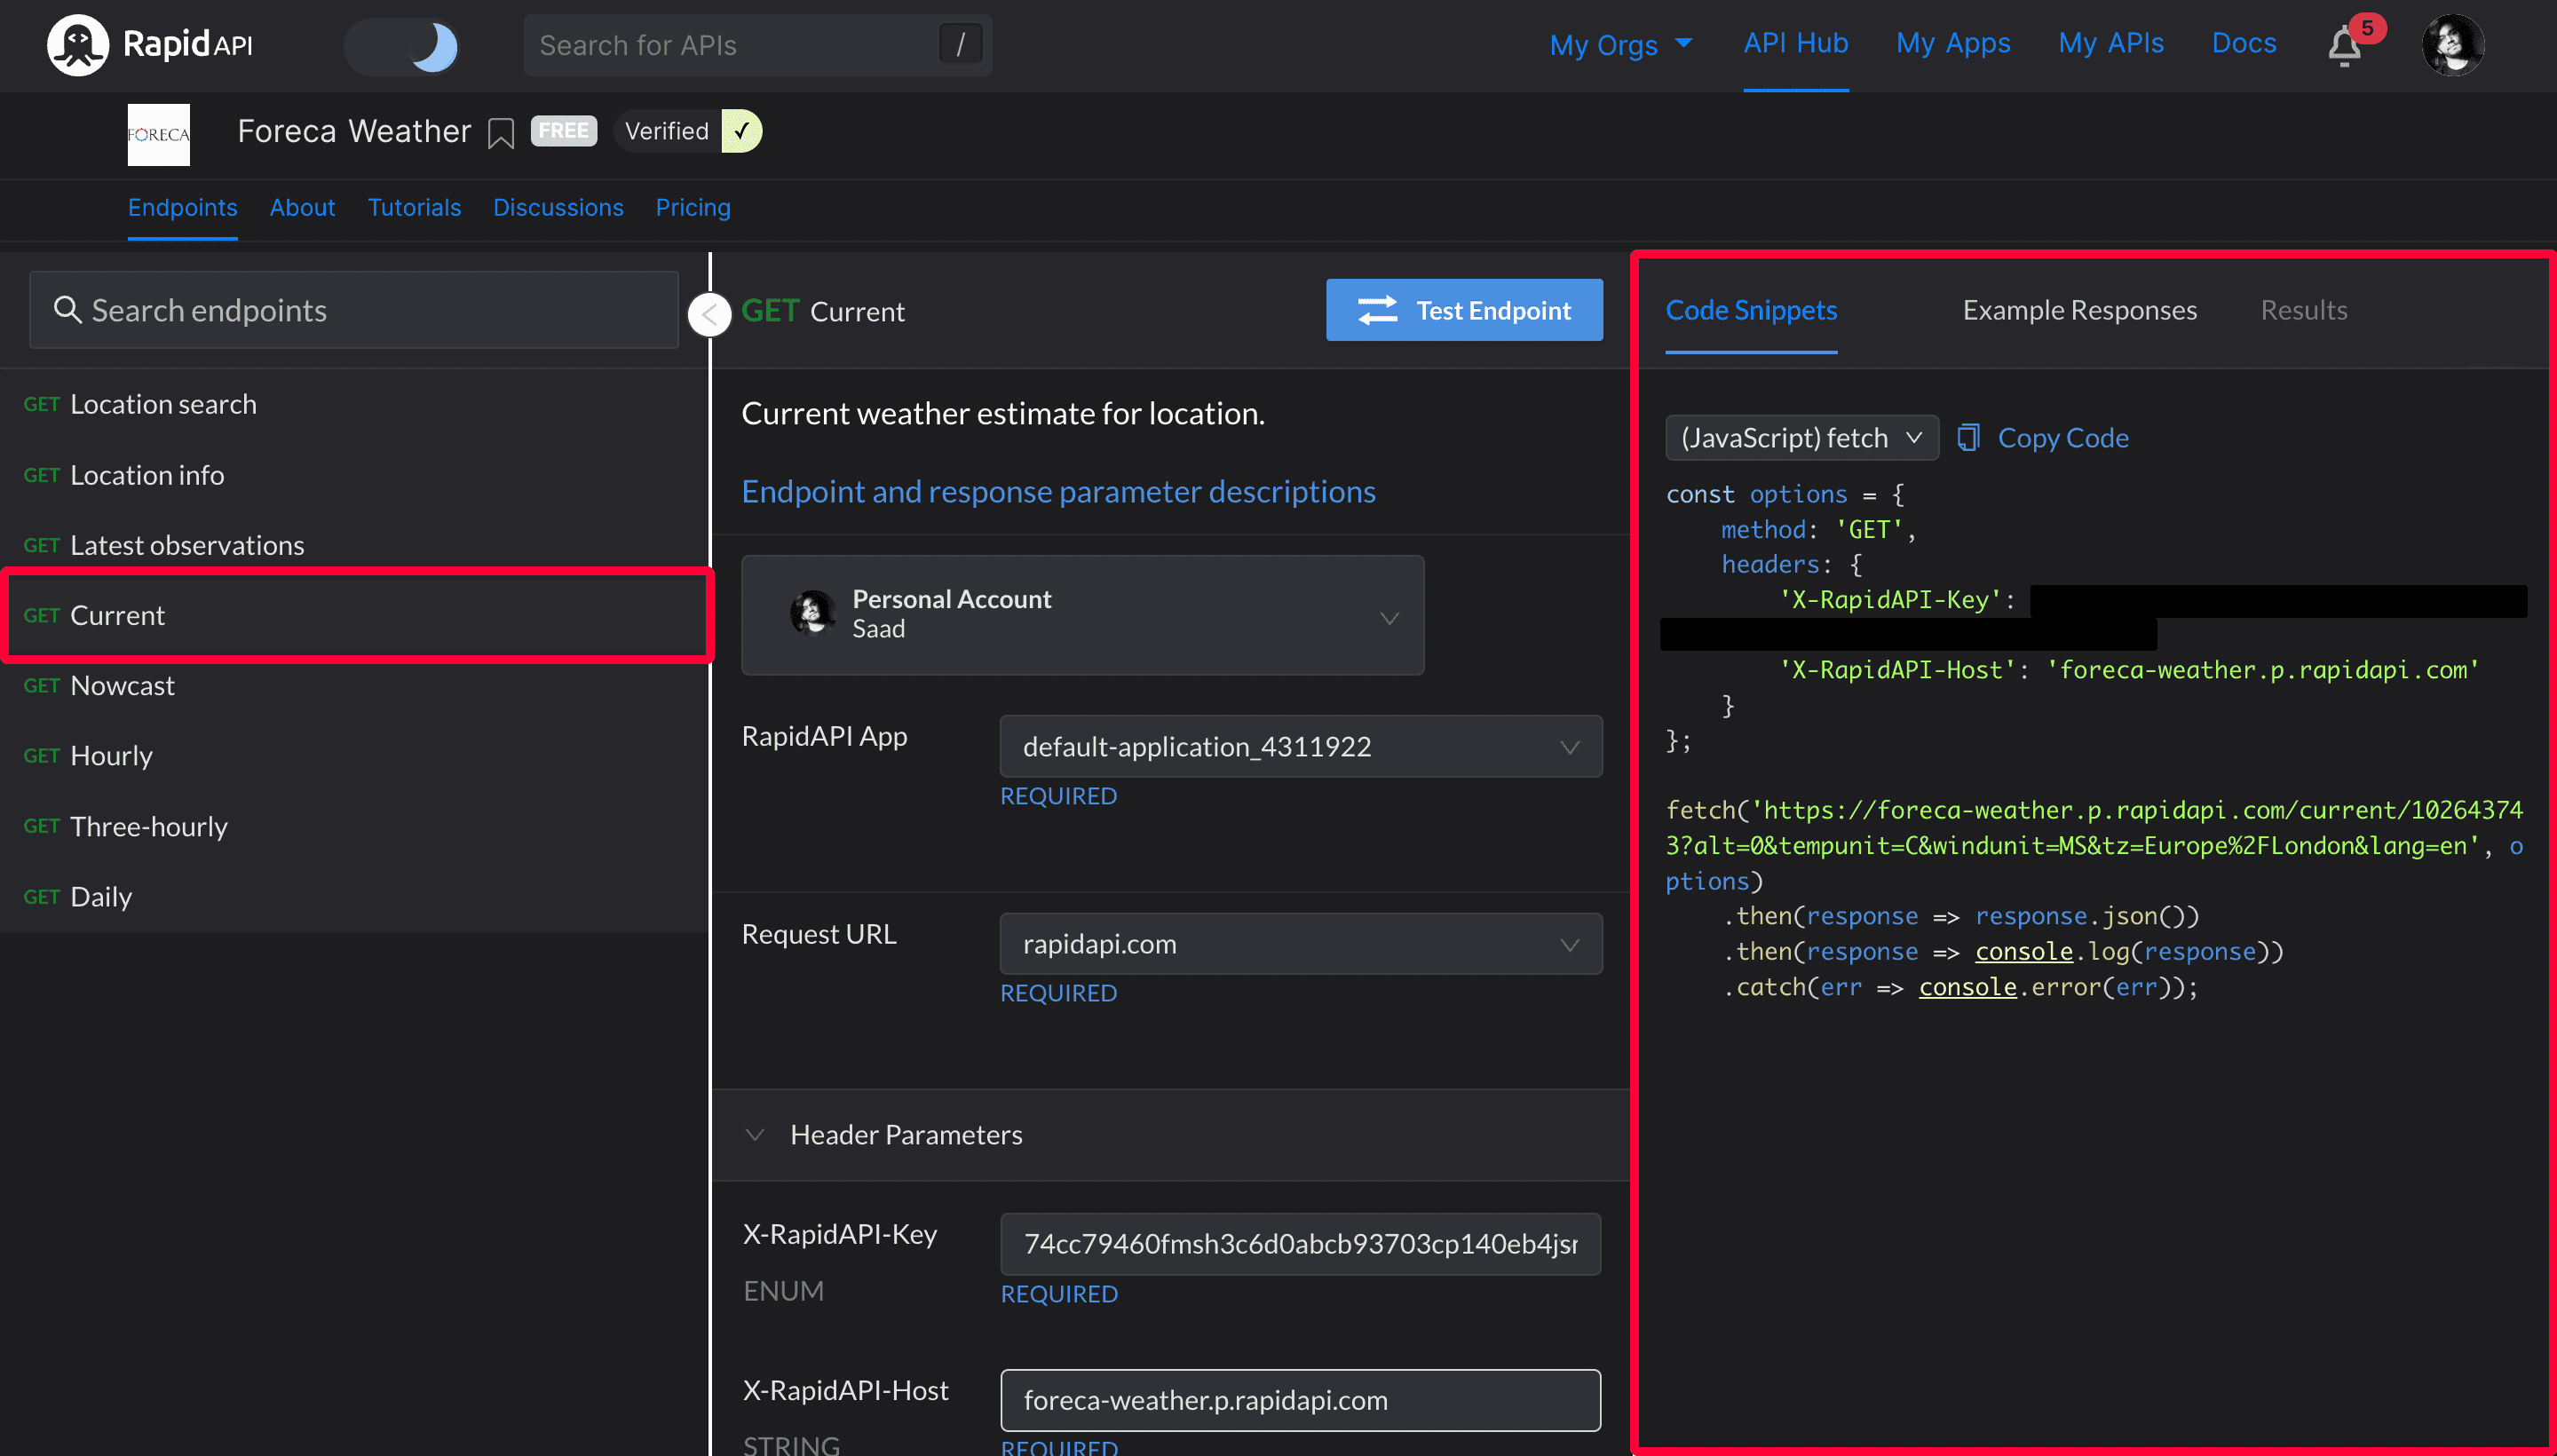This screenshot has width=2557, height=1456.
Task: Open the My Orgs dropdown
Action: [1620, 45]
